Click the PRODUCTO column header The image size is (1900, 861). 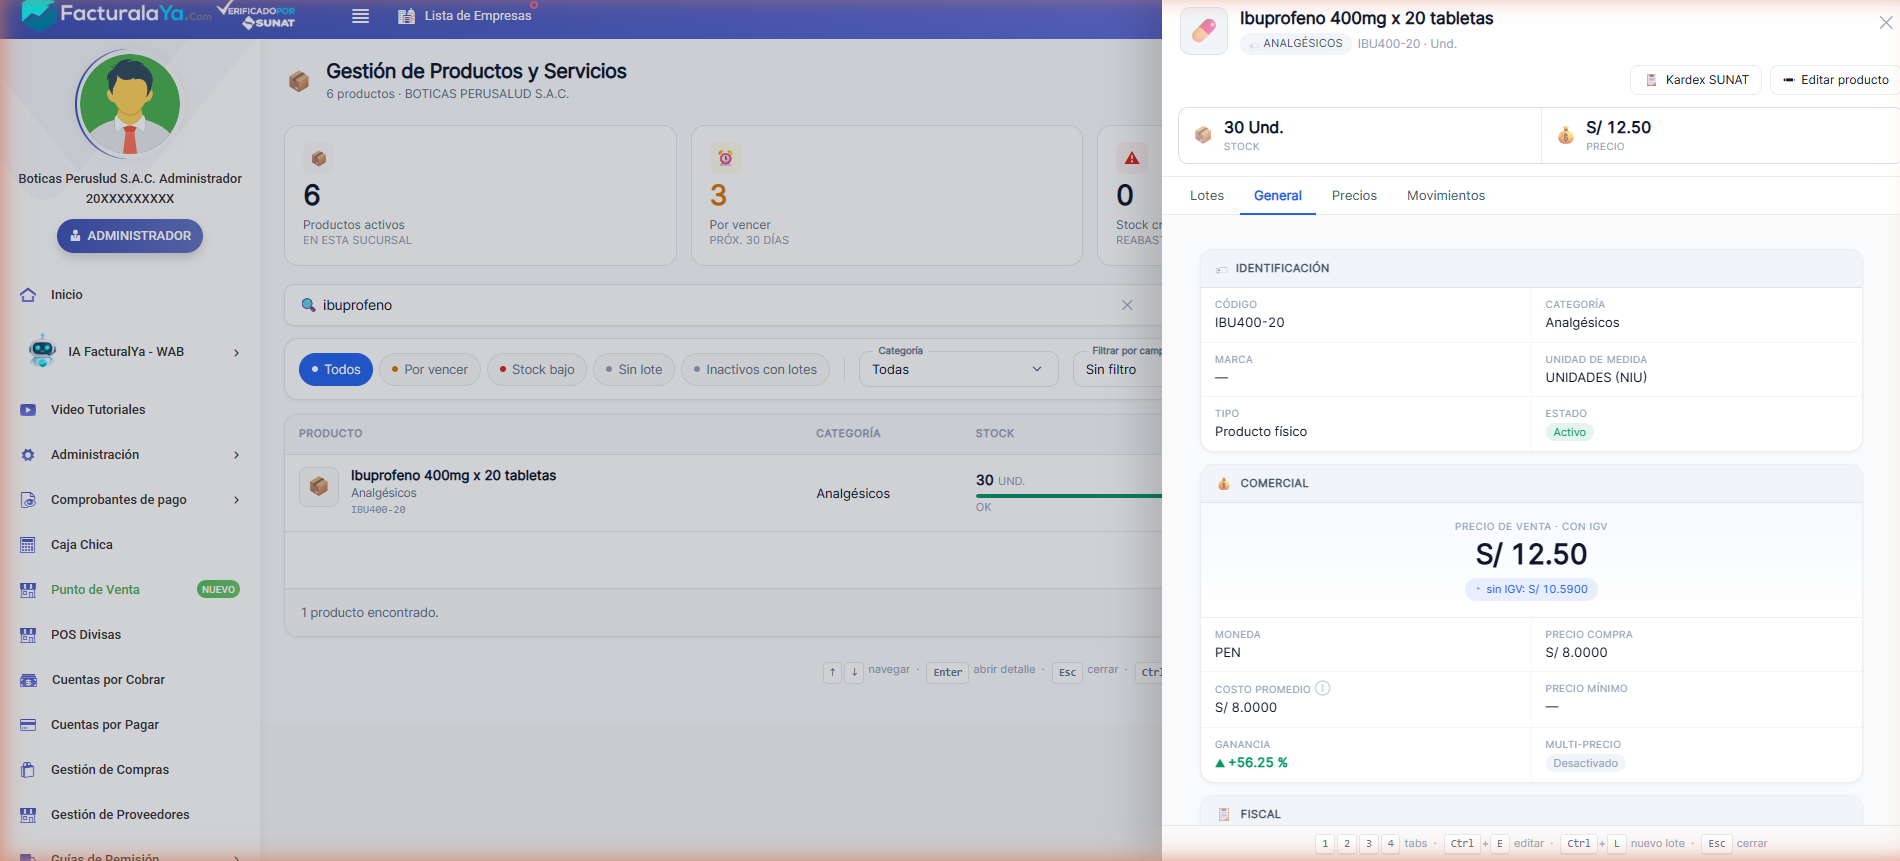(x=331, y=434)
